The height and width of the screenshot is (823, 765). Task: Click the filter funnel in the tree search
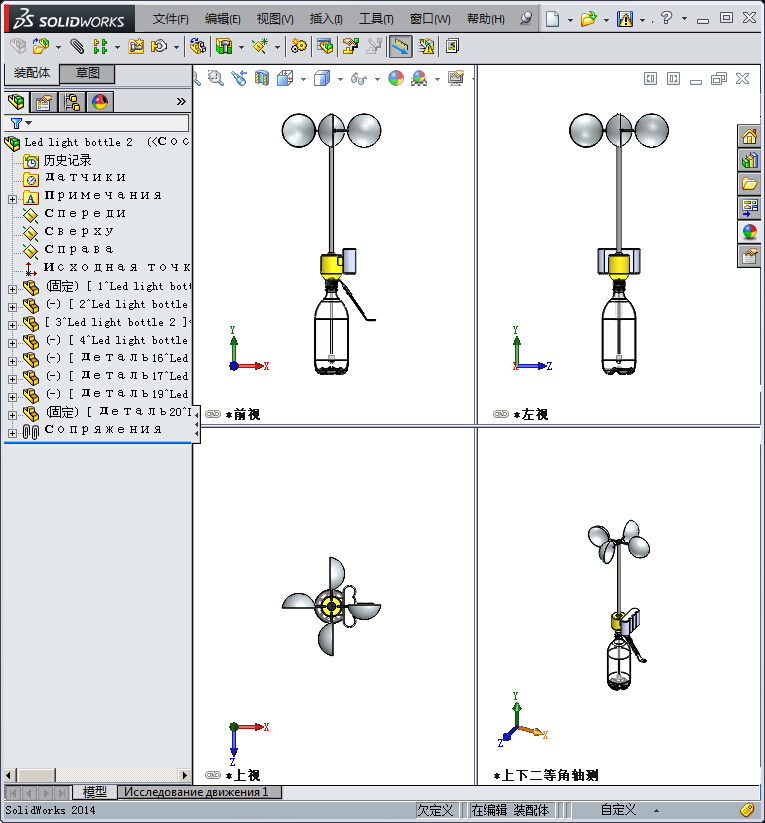(16, 123)
